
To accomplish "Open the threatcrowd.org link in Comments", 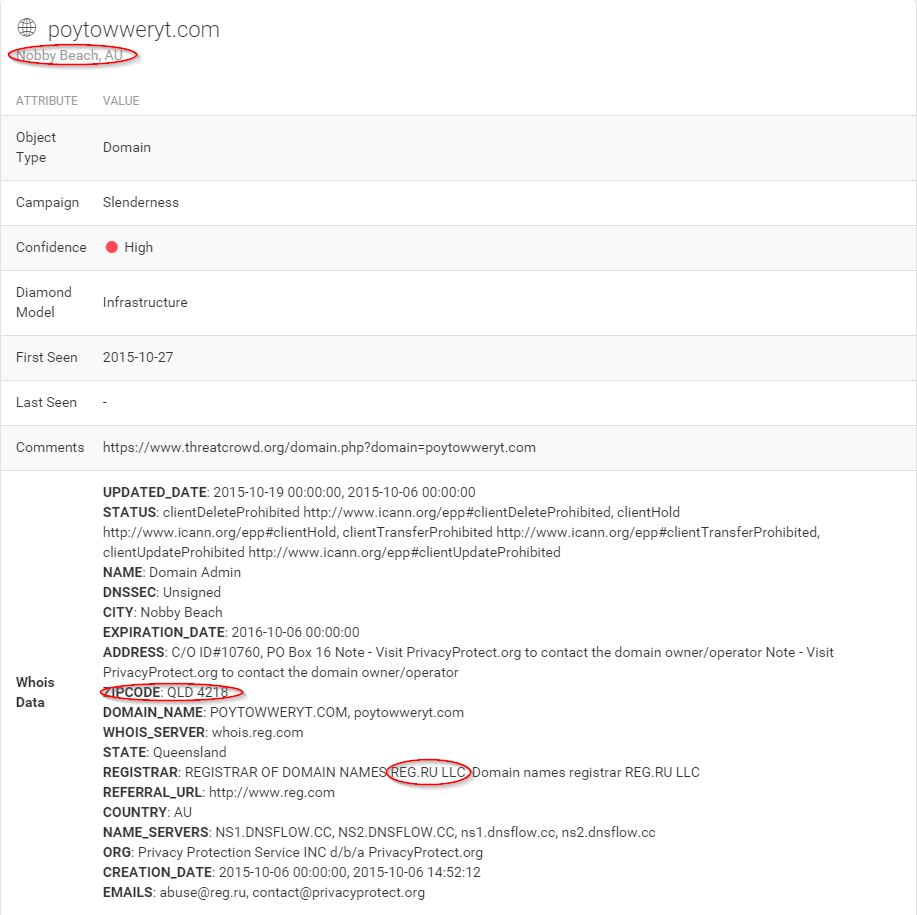I will coord(319,447).
